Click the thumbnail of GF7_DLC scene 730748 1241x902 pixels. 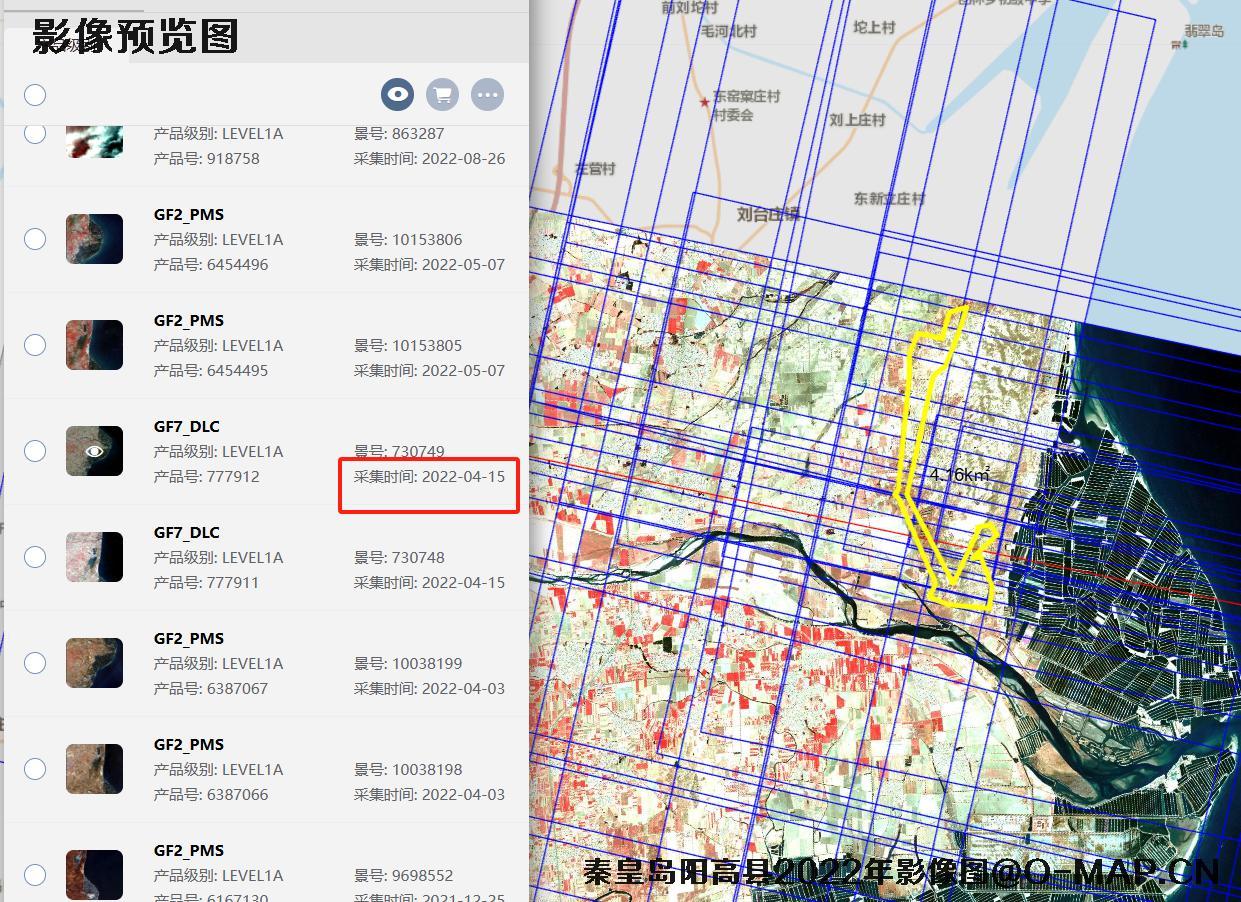tap(94, 557)
